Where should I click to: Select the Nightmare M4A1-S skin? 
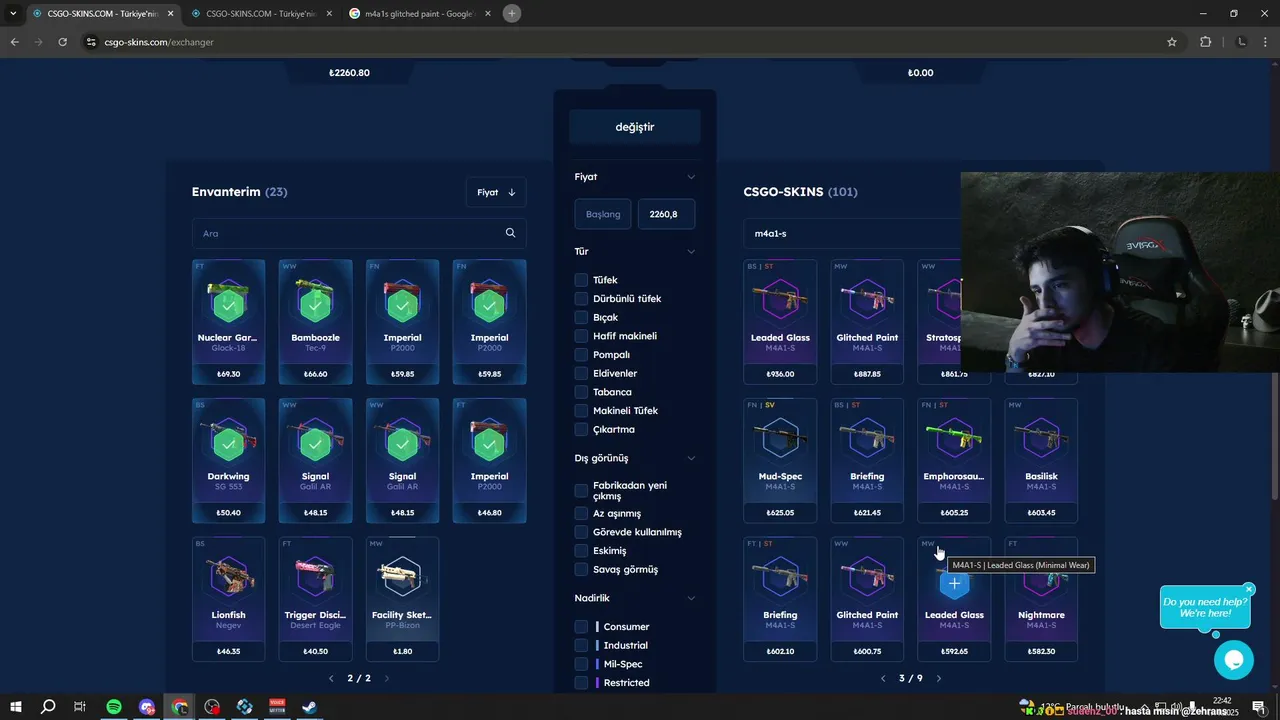point(1041,600)
